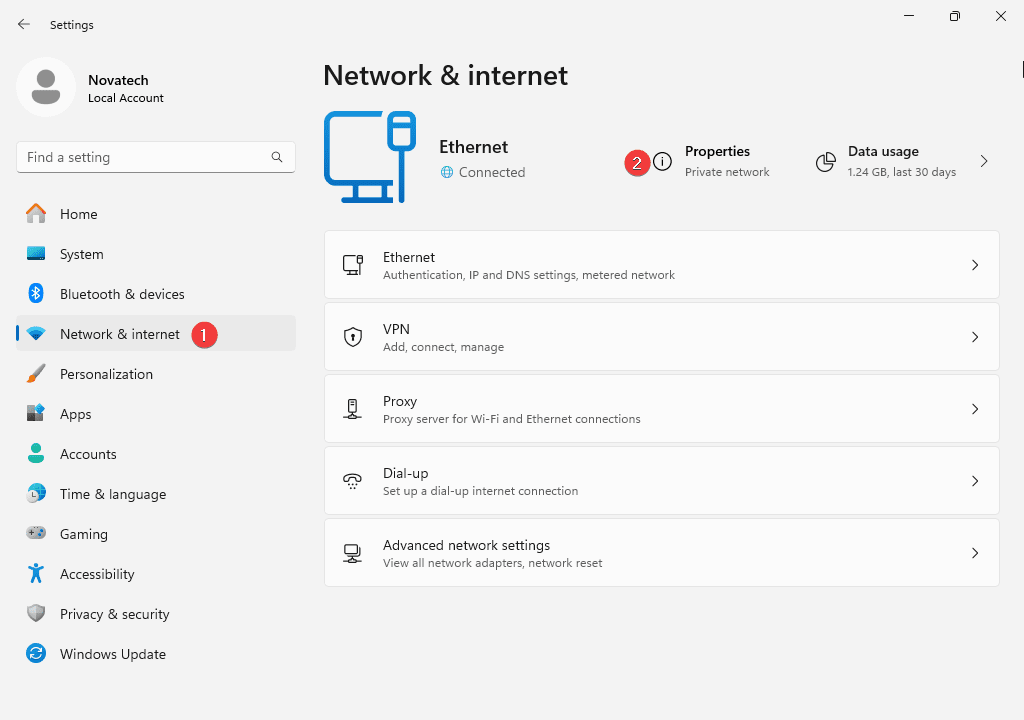Click the back arrow in Settings header

[24, 24]
